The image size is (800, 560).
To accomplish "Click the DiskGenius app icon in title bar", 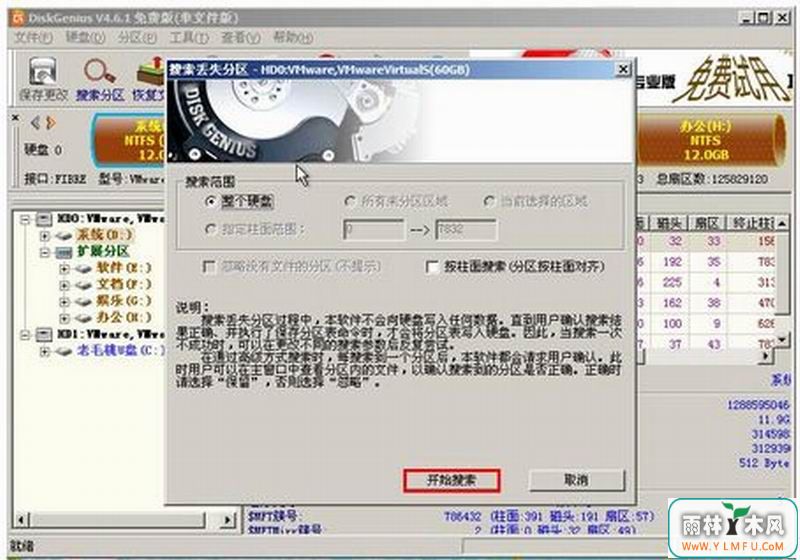I will [x=18, y=18].
